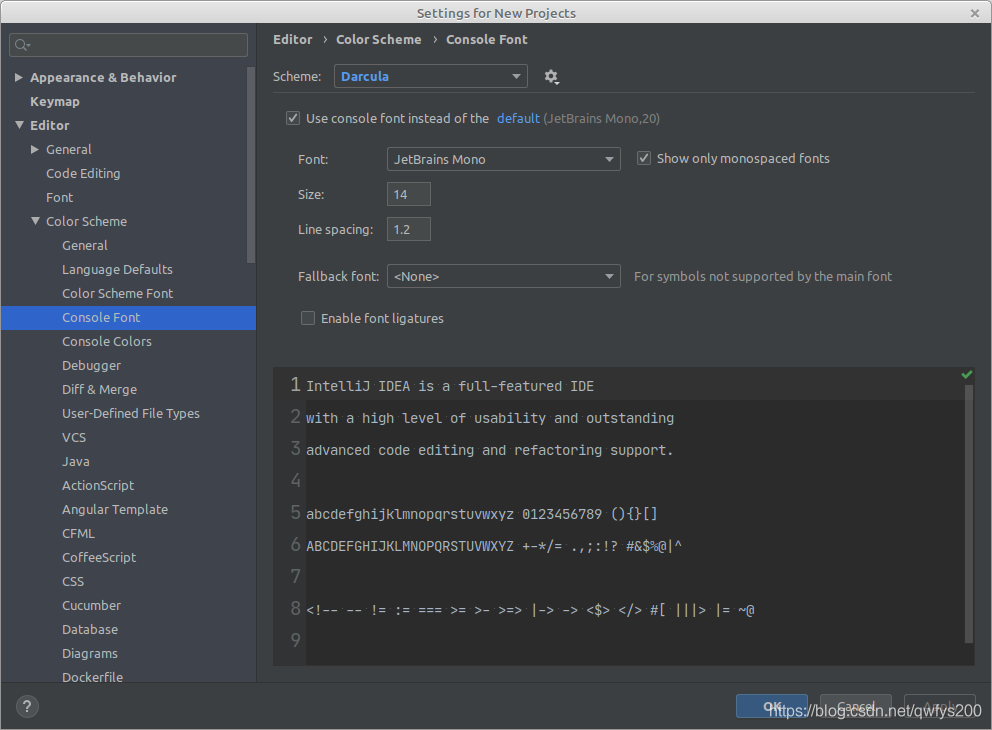Open Debugger color scheme page
Image resolution: width=992 pixels, height=730 pixels.
point(91,366)
